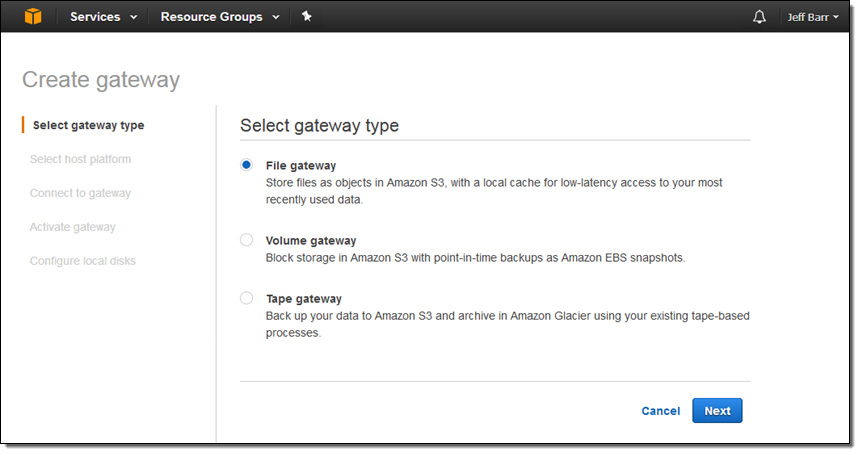This screenshot has height=454, width=860.
Task: Go to the Select gateway type step
Action: click(88, 126)
